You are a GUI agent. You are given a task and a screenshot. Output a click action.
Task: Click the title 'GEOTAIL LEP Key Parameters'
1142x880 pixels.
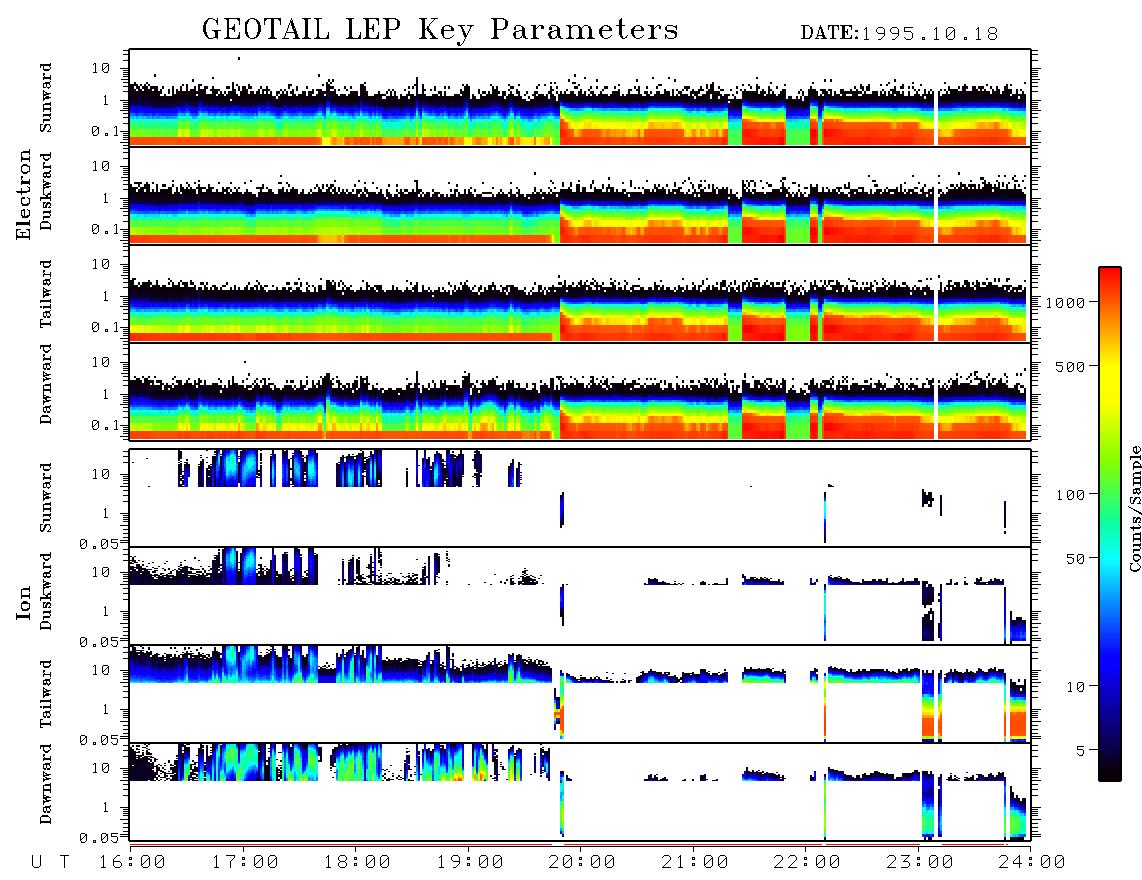[x=440, y=30]
